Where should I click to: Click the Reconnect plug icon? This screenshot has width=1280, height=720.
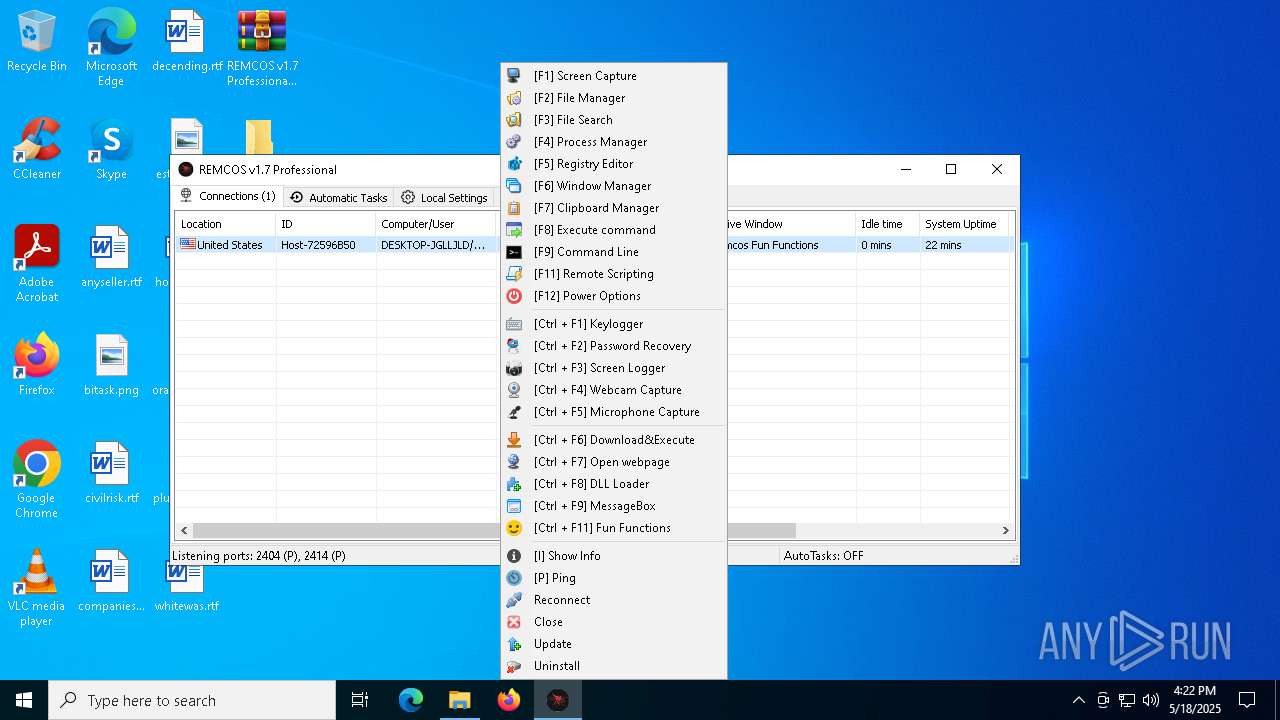[514, 600]
